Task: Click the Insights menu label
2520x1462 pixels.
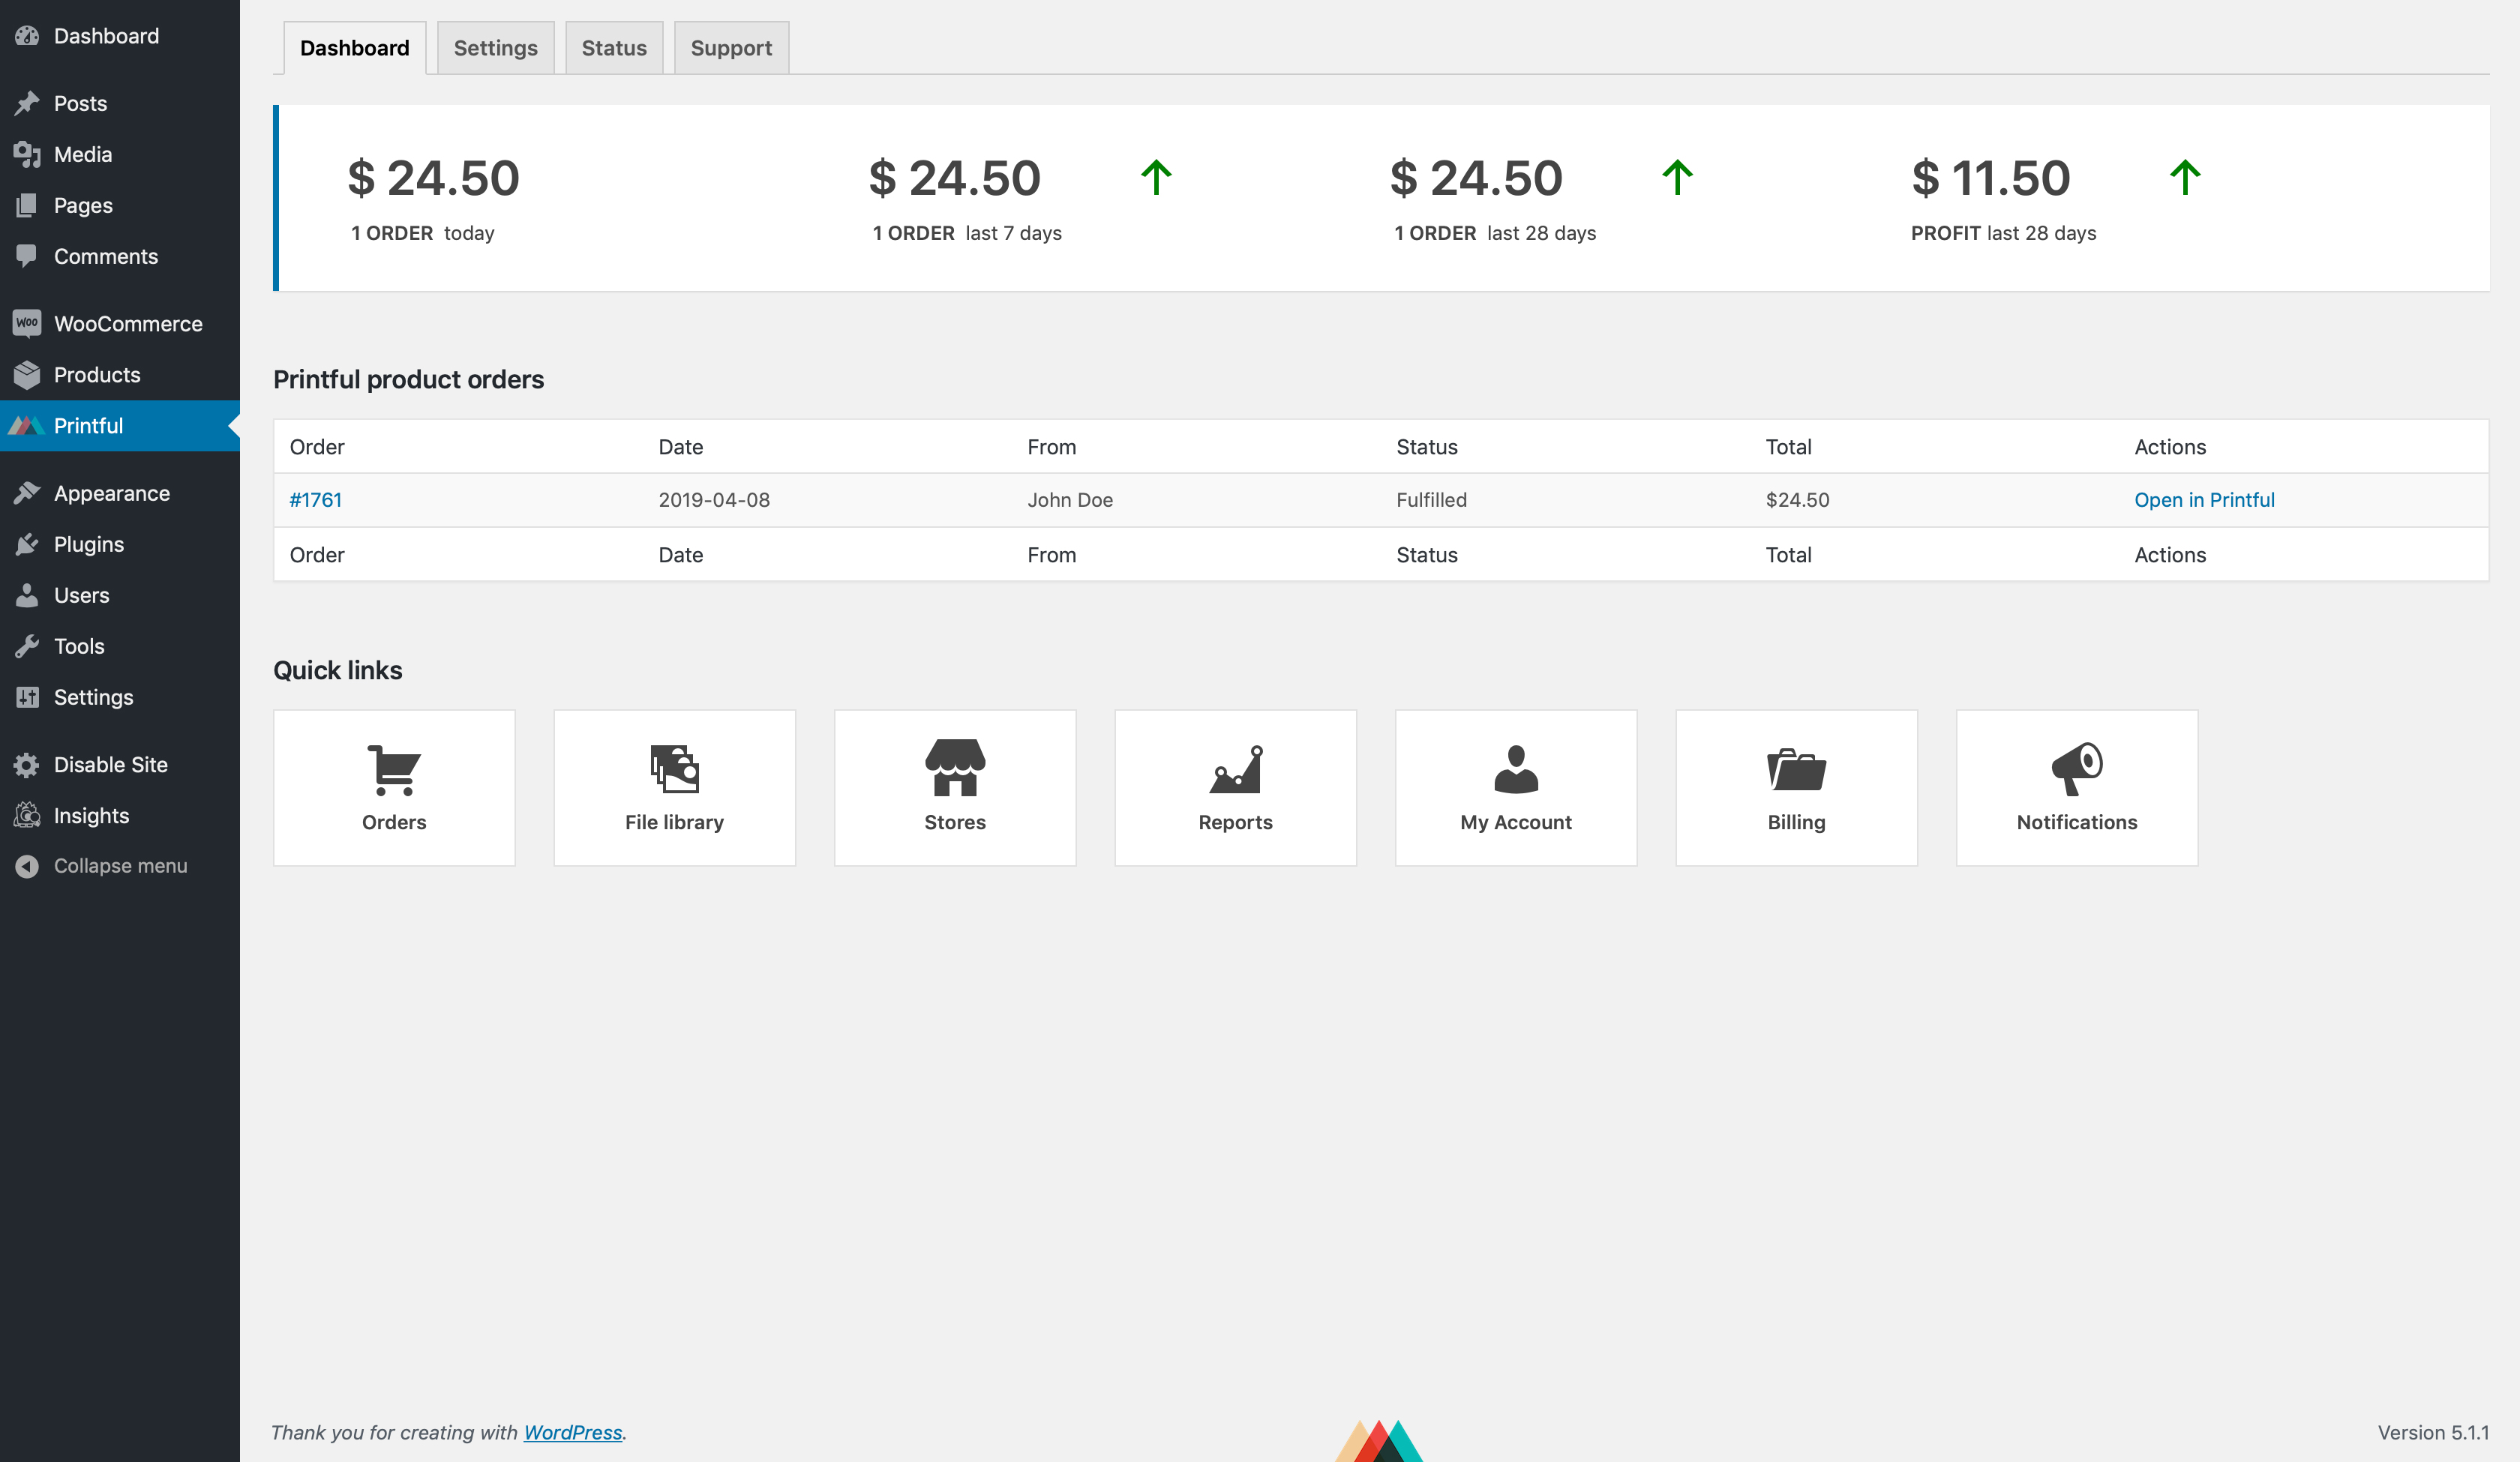Action: pyautogui.click(x=91, y=815)
